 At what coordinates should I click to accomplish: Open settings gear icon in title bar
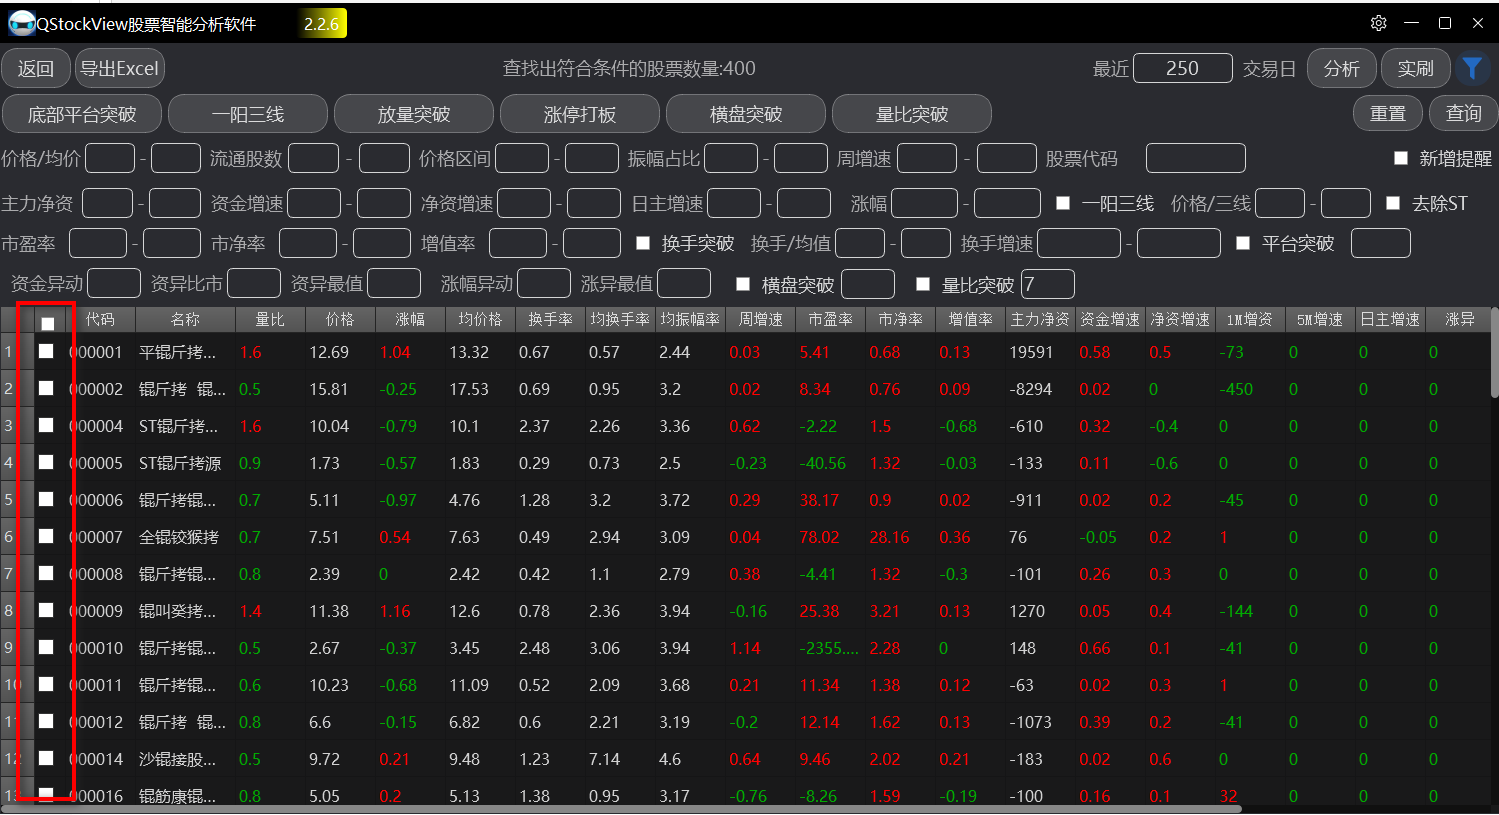[x=1379, y=23]
